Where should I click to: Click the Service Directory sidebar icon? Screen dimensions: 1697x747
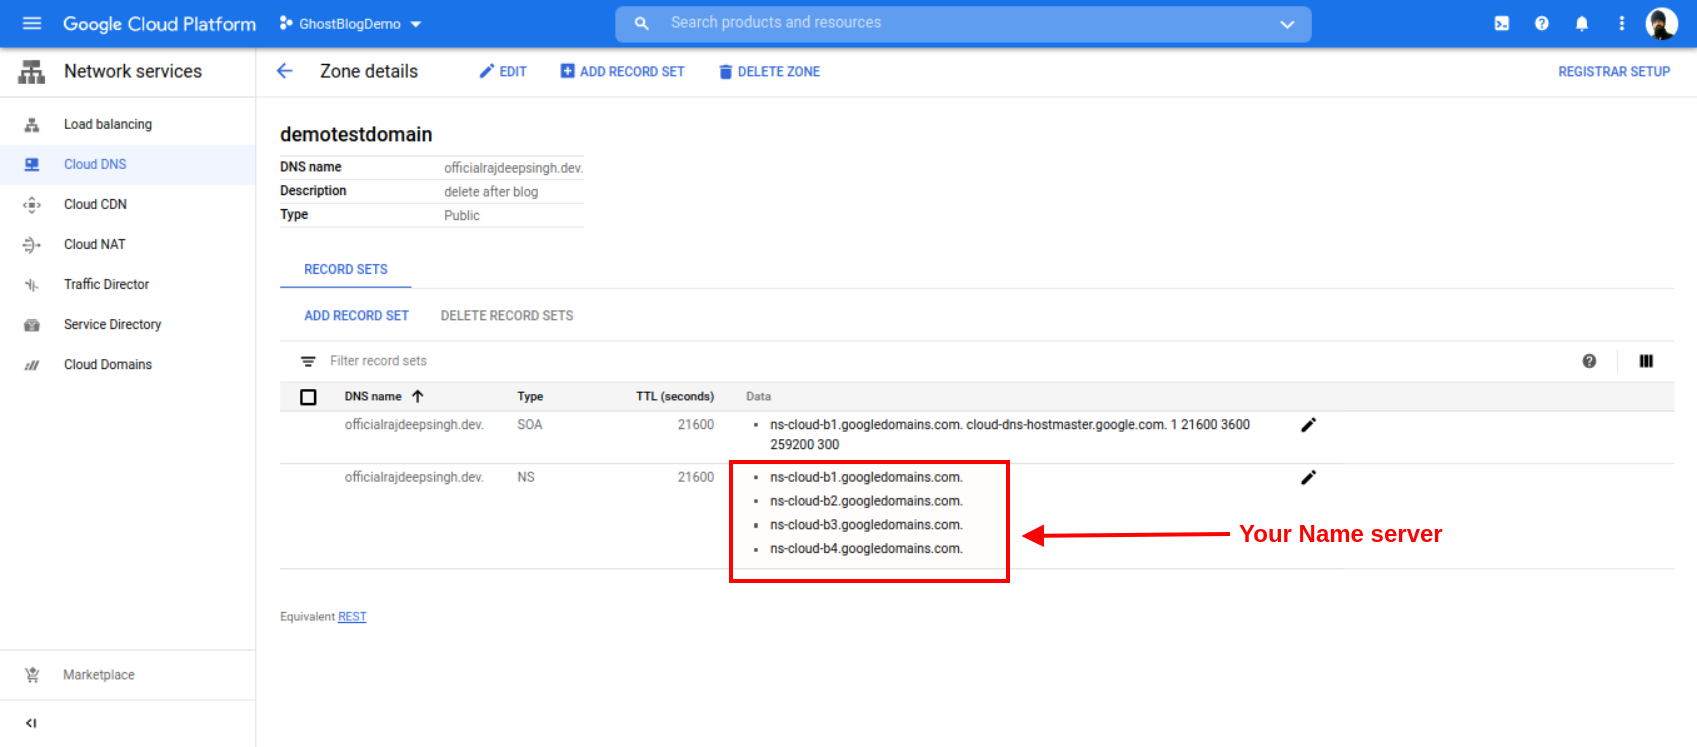(32, 325)
